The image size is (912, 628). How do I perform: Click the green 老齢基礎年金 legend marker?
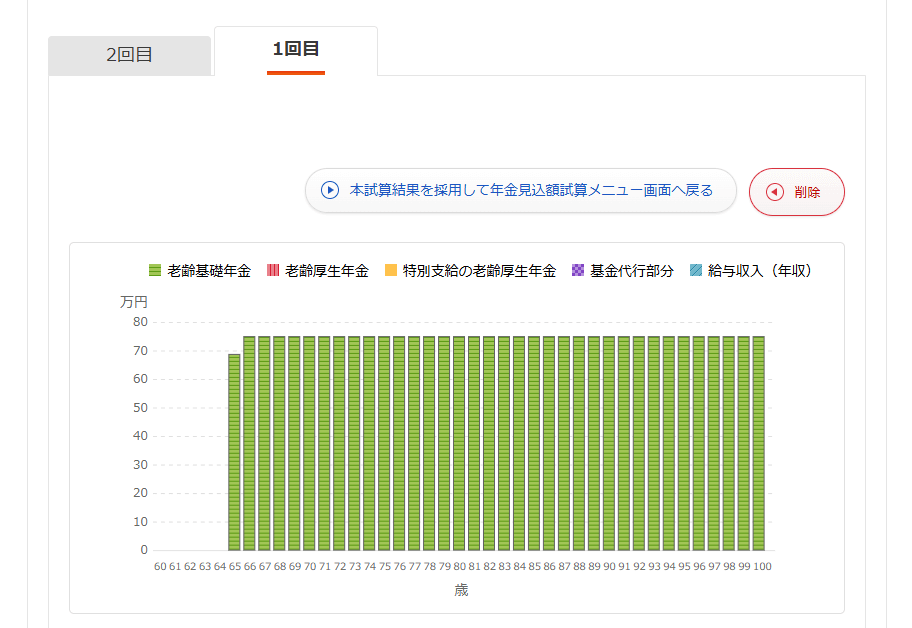click(x=155, y=270)
